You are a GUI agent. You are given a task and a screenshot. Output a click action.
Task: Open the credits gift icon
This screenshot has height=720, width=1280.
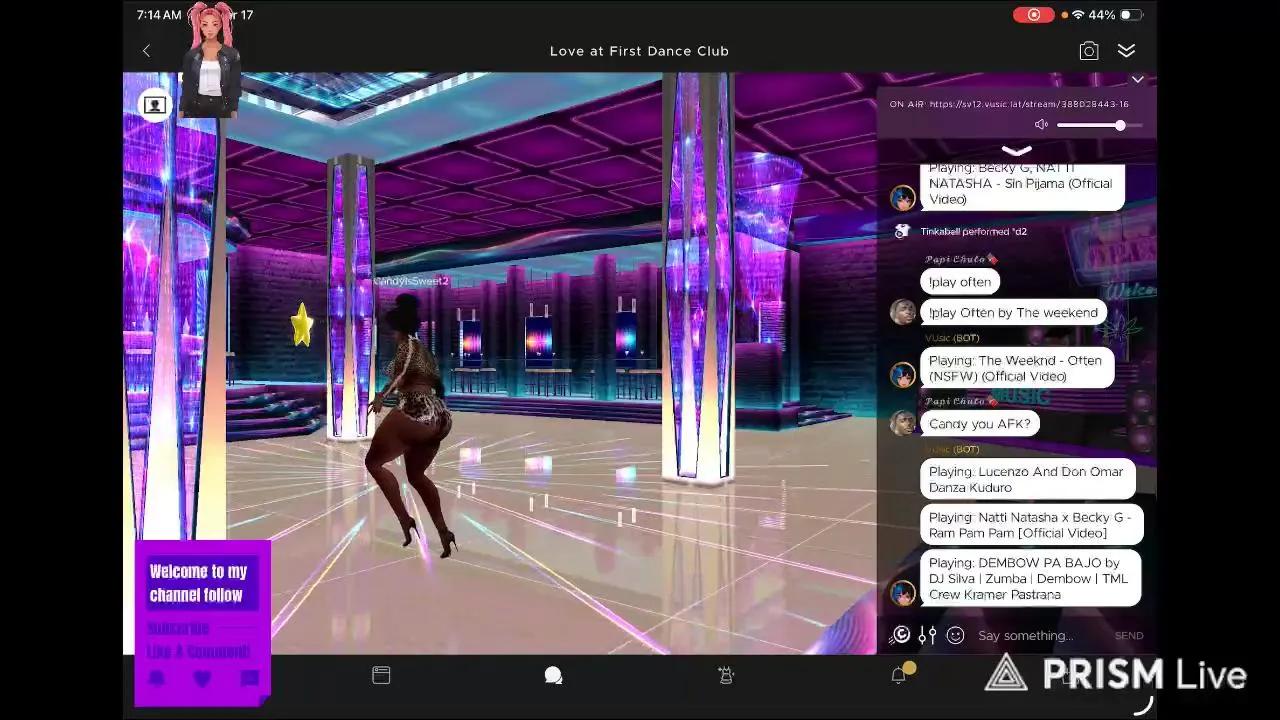point(901,635)
